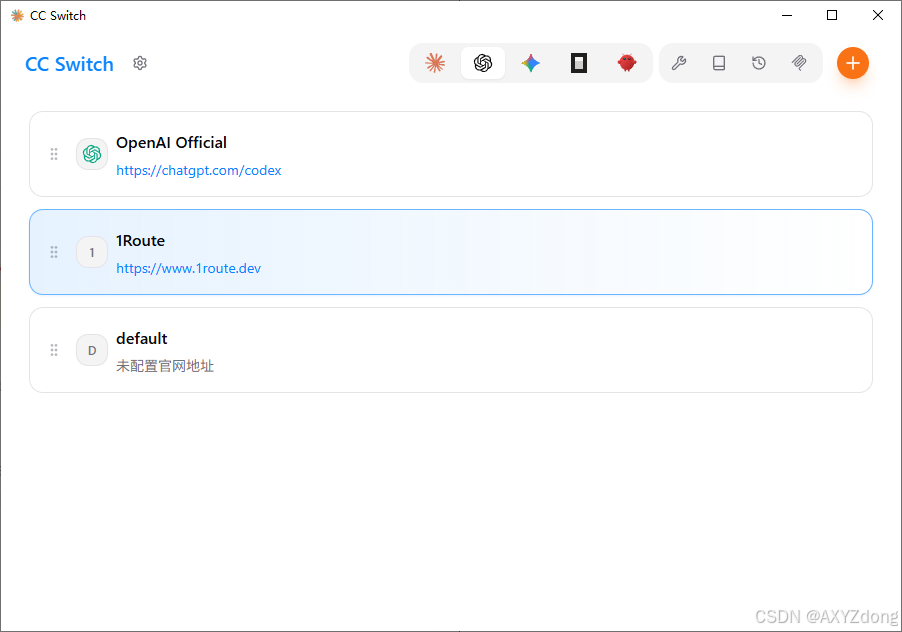This screenshot has height=632, width=902.
Task: Select the 1Route provider name
Action: (140, 240)
